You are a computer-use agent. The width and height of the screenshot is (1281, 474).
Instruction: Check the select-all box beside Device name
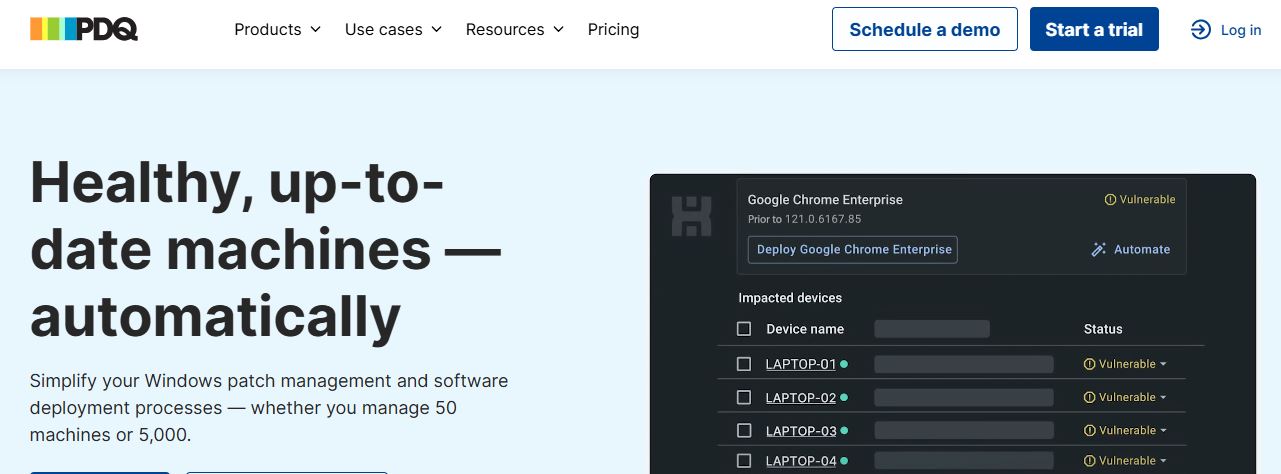pyautogui.click(x=744, y=329)
